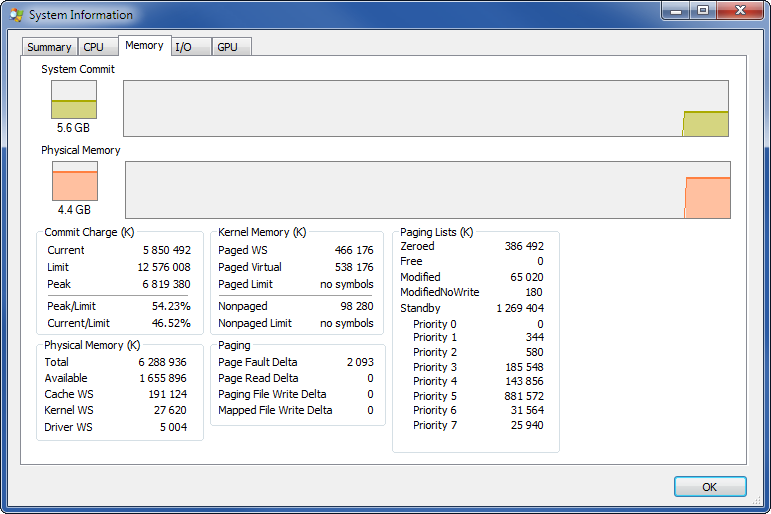
Task: Click the Paged Limit no symbols text
Action: click(346, 284)
